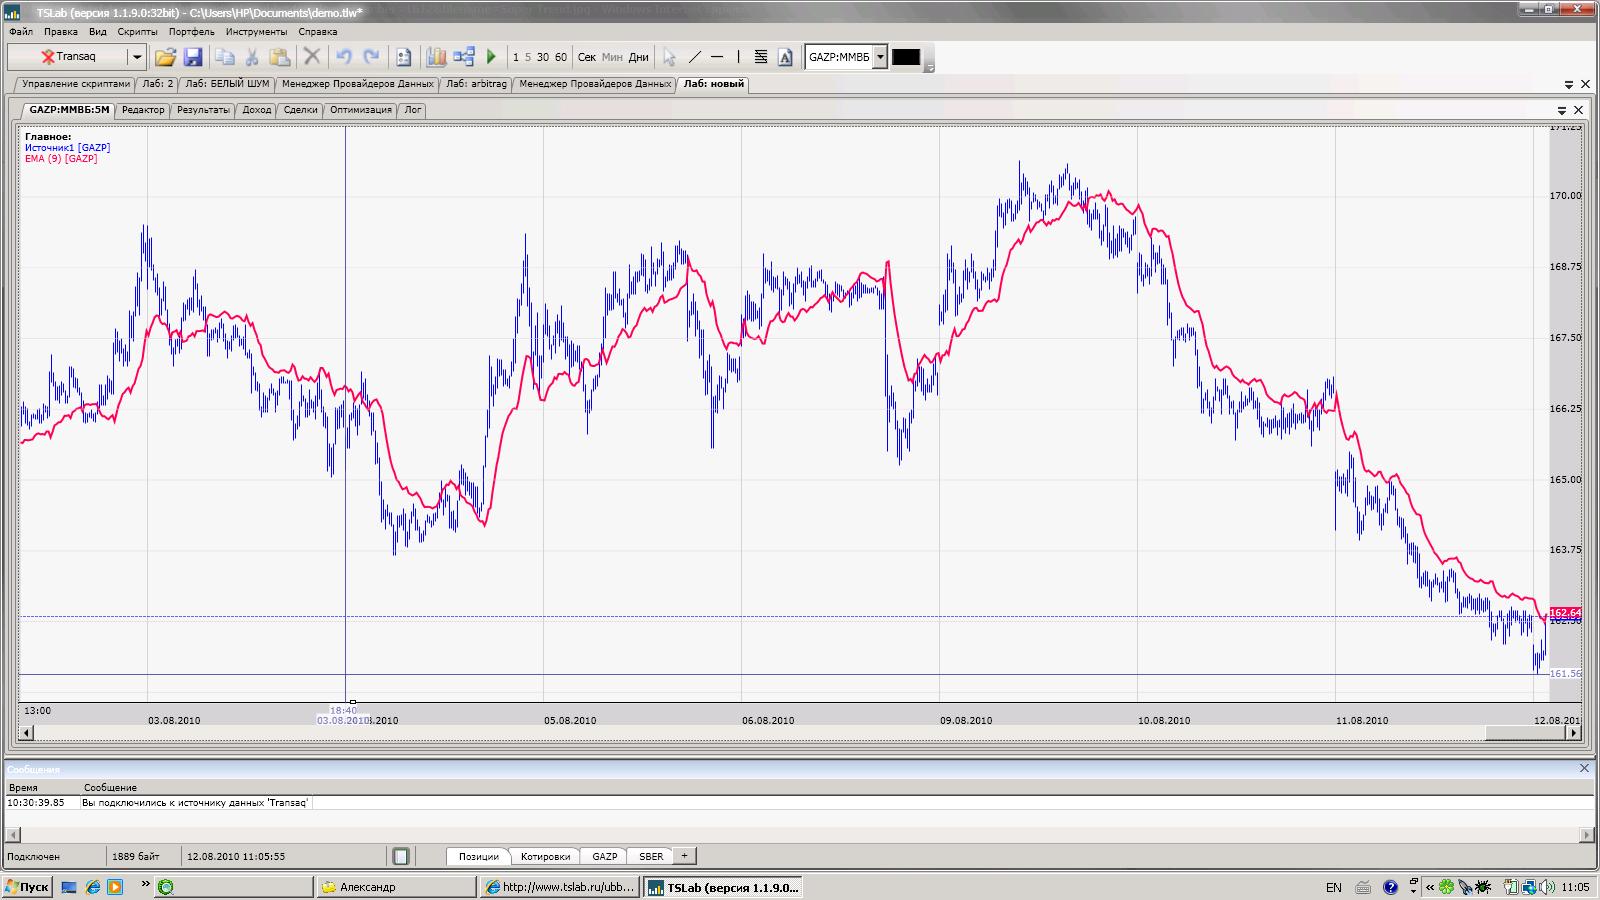Viewport: 1600px width, 900px height.
Task: Switch timeframe unit to Сек
Action: [x=587, y=57]
